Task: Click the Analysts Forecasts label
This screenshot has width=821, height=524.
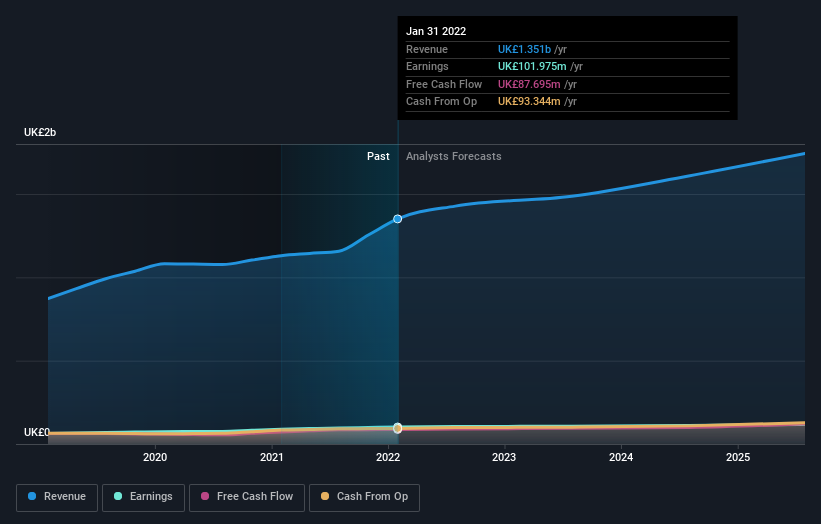Action: pos(453,156)
